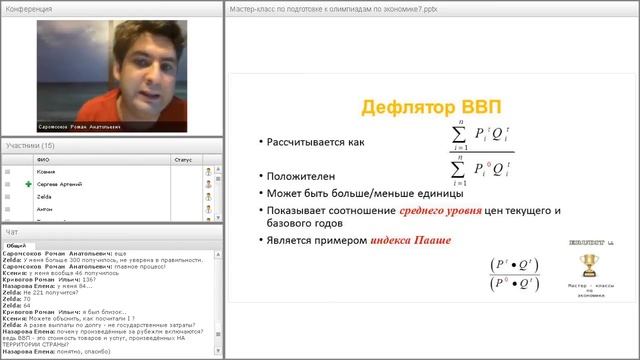Click the user icon in Zelda's row
This screenshot has height=360, width=640.
pyautogui.click(x=209, y=197)
